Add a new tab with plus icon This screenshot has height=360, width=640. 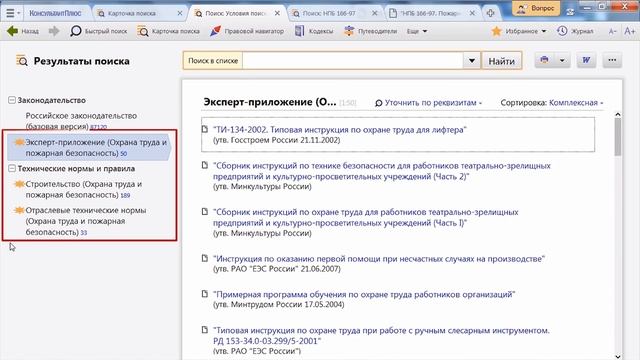click(x=491, y=13)
